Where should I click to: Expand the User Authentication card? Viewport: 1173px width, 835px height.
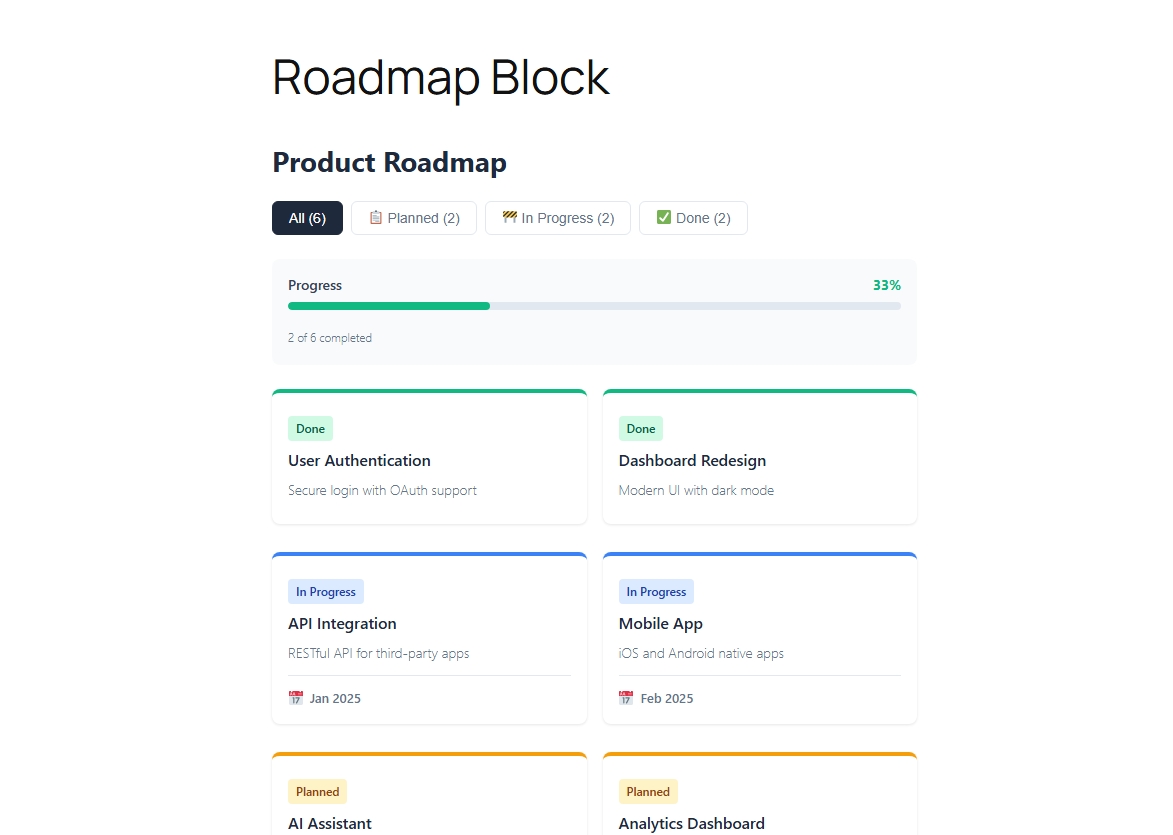[429, 457]
